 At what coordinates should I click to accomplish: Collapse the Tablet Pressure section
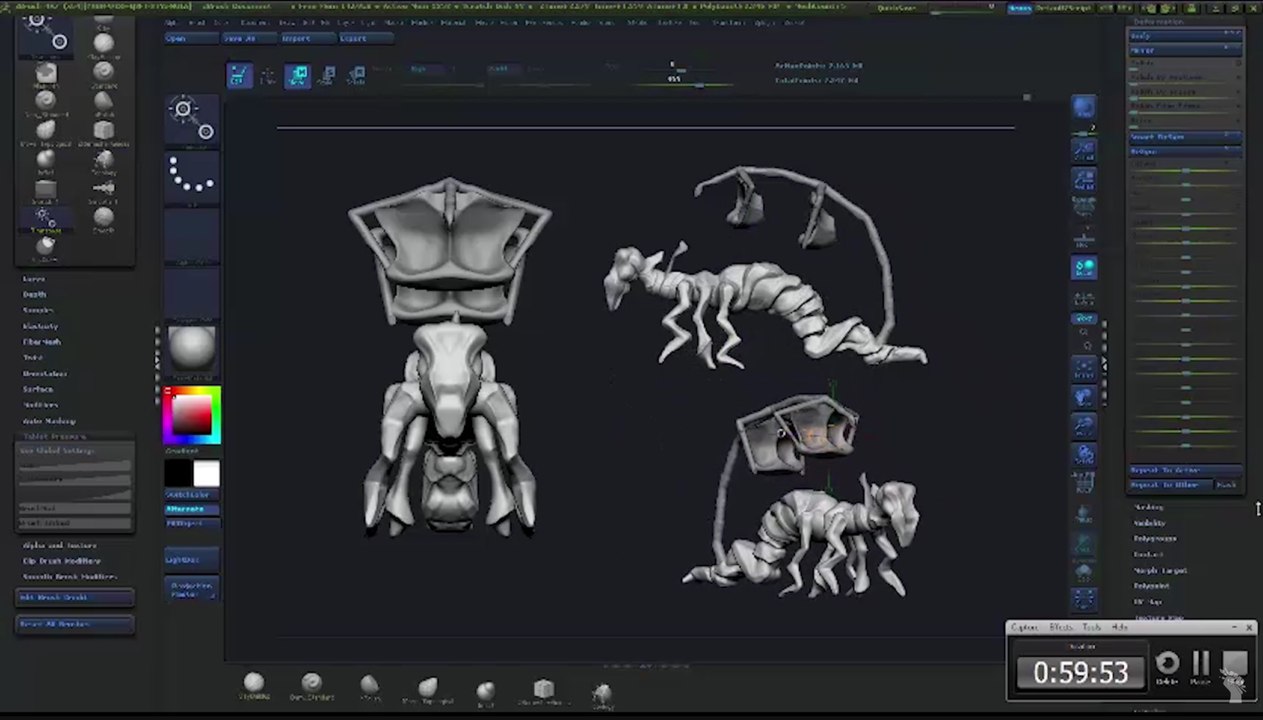54,436
